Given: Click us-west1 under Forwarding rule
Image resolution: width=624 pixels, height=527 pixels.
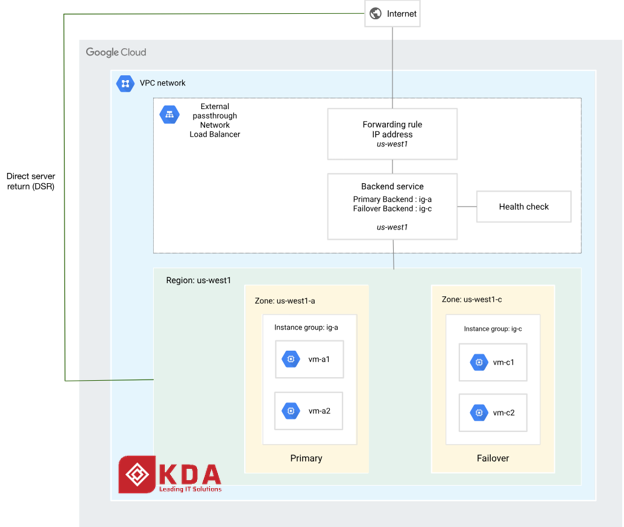Looking at the screenshot, I should [392, 144].
